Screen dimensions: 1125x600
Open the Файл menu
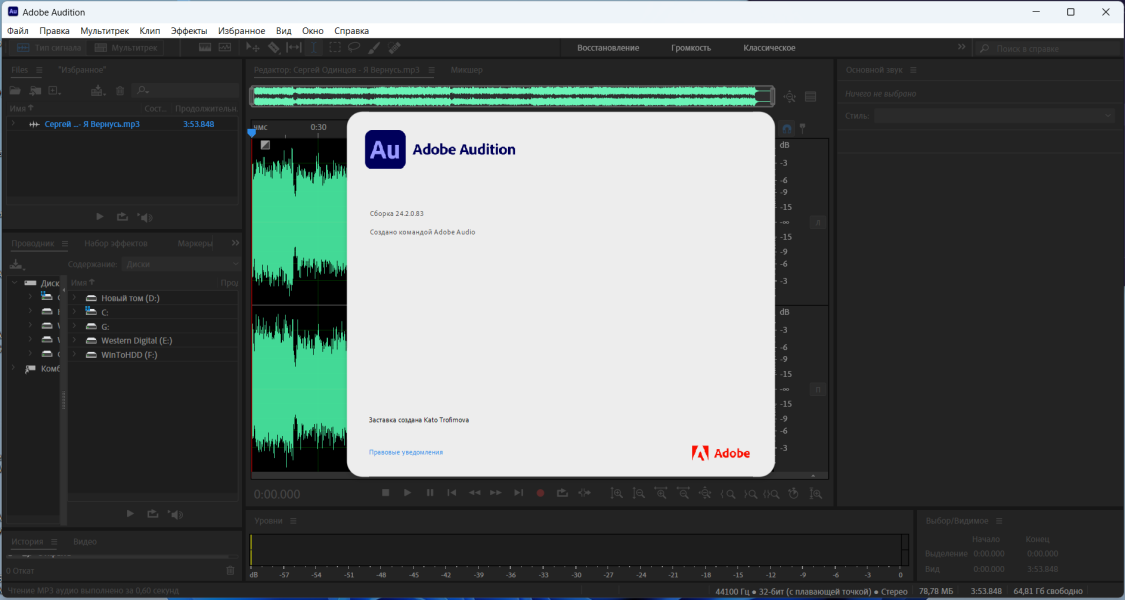pos(18,31)
